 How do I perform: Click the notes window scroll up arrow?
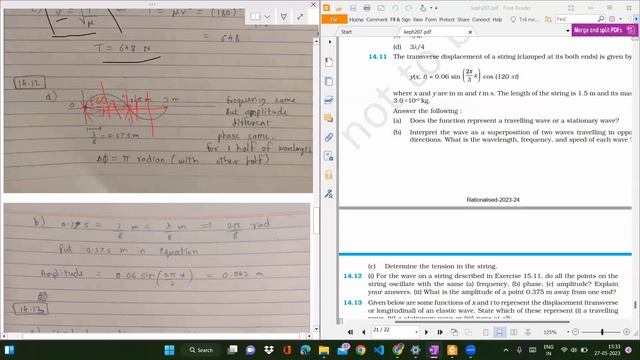(x=316, y=42)
